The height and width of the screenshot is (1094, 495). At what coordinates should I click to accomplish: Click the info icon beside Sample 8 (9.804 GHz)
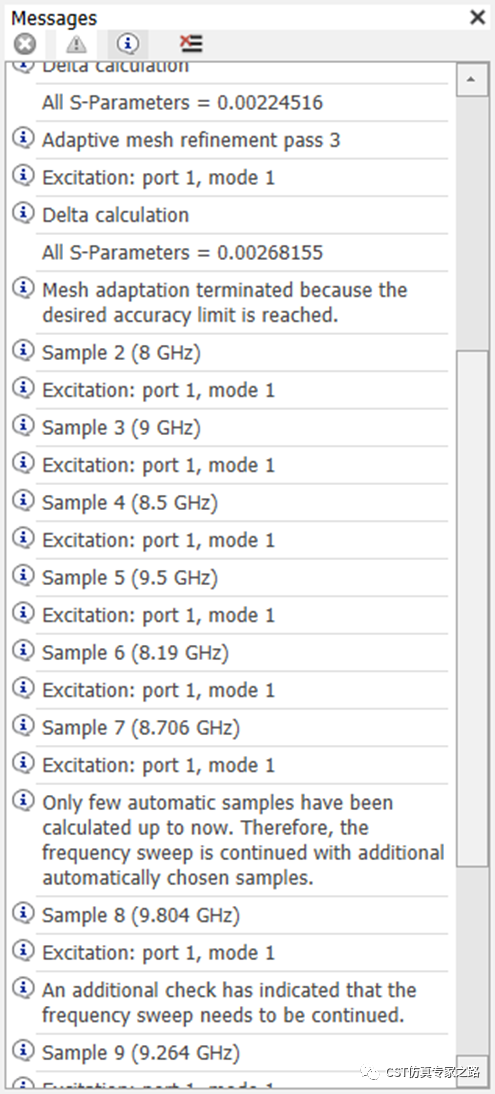point(24,913)
